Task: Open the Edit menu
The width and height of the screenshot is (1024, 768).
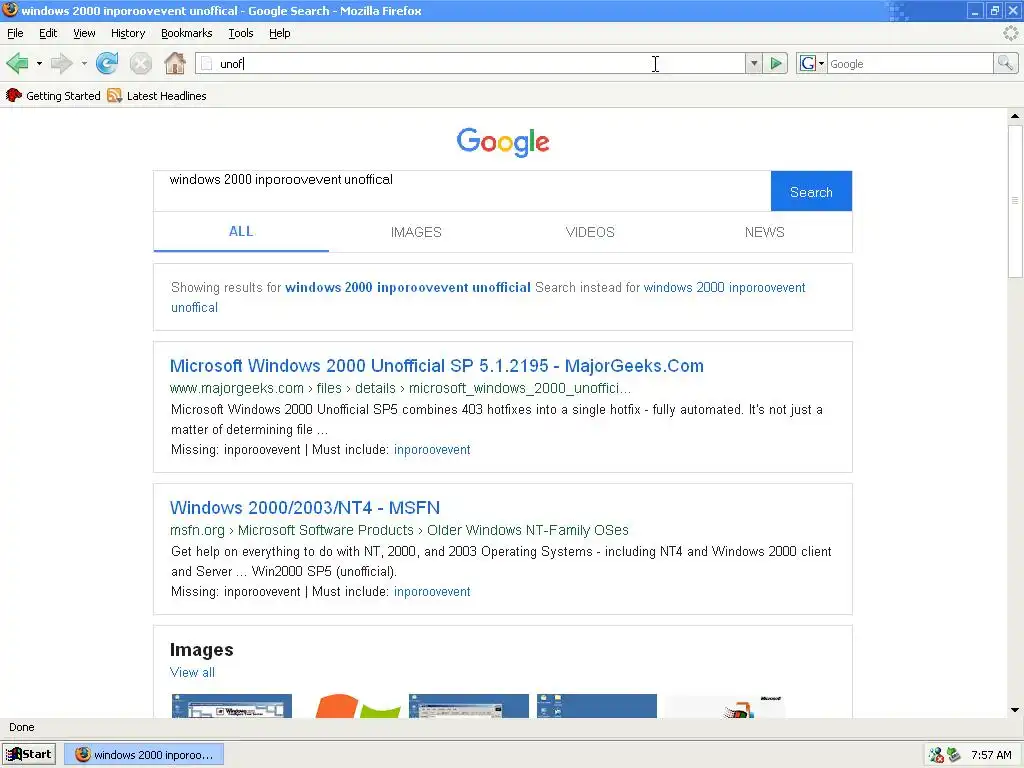Action: pyautogui.click(x=48, y=33)
